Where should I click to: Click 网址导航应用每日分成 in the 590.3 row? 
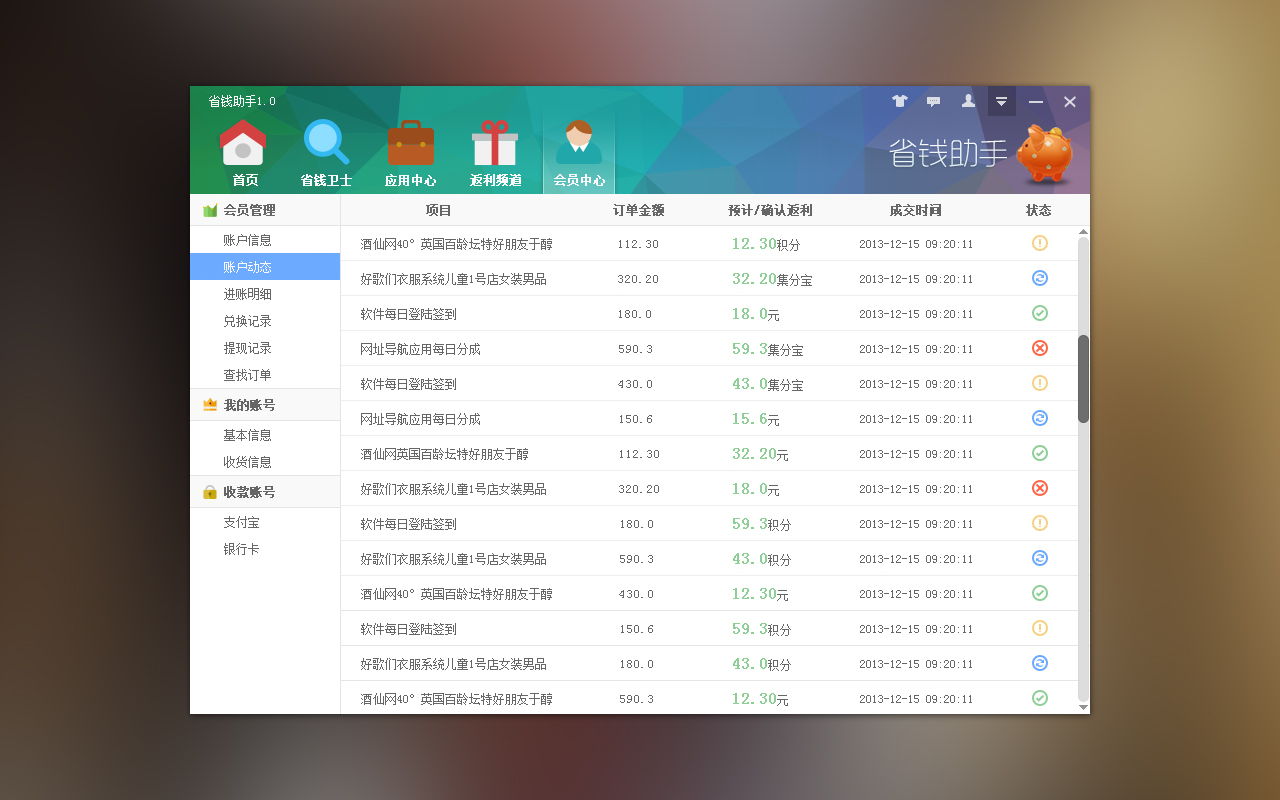click(x=420, y=349)
